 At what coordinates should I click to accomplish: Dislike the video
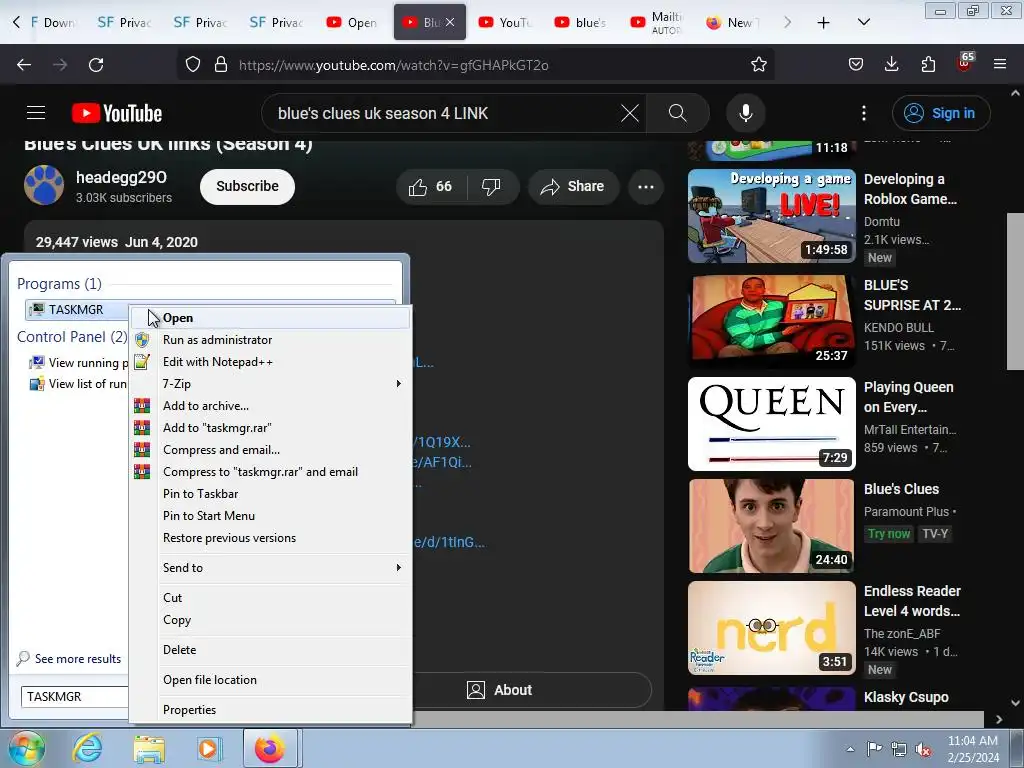[492, 187]
